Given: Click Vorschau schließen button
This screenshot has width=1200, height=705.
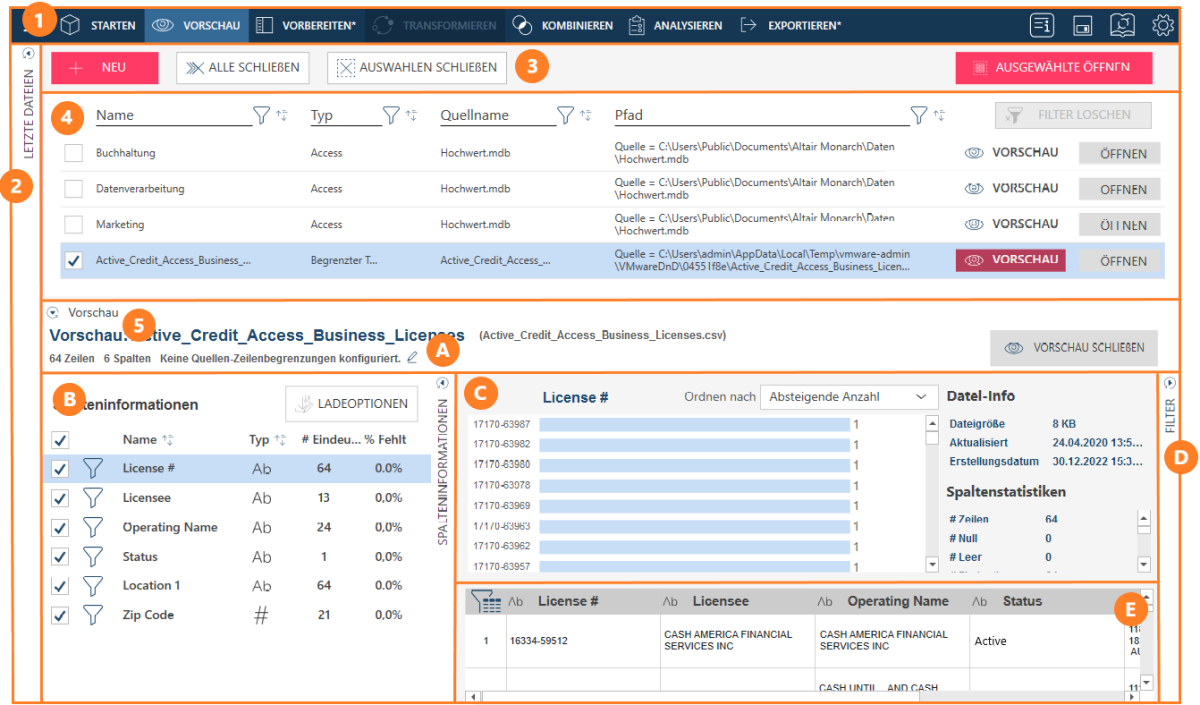Looking at the screenshot, I should tap(1072, 348).
